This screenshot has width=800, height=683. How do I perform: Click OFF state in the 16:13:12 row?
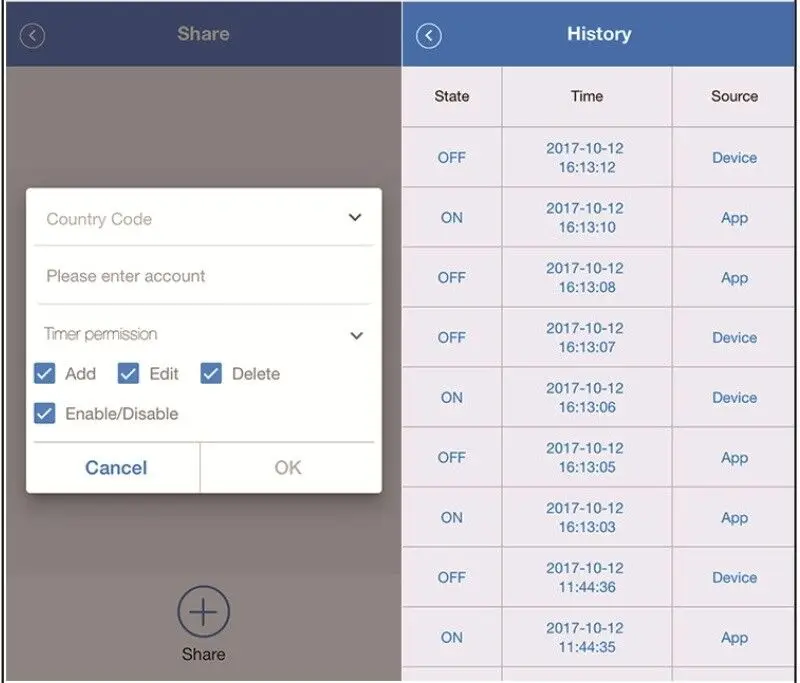pos(452,158)
